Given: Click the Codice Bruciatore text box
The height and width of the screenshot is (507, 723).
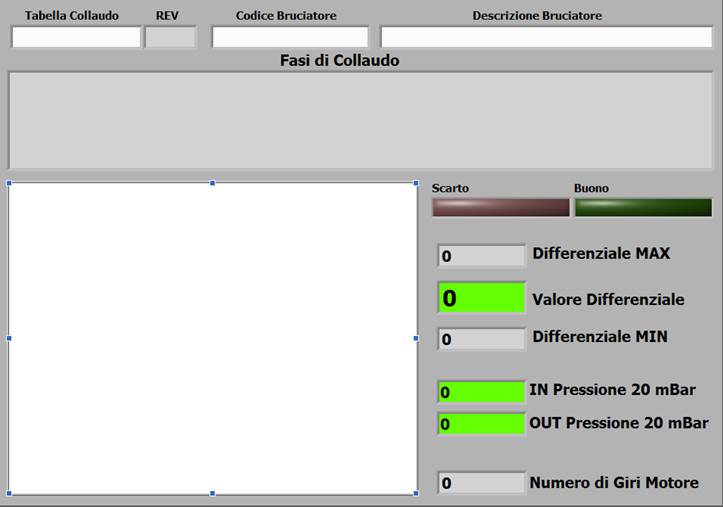Looking at the screenshot, I should pyautogui.click(x=290, y=38).
